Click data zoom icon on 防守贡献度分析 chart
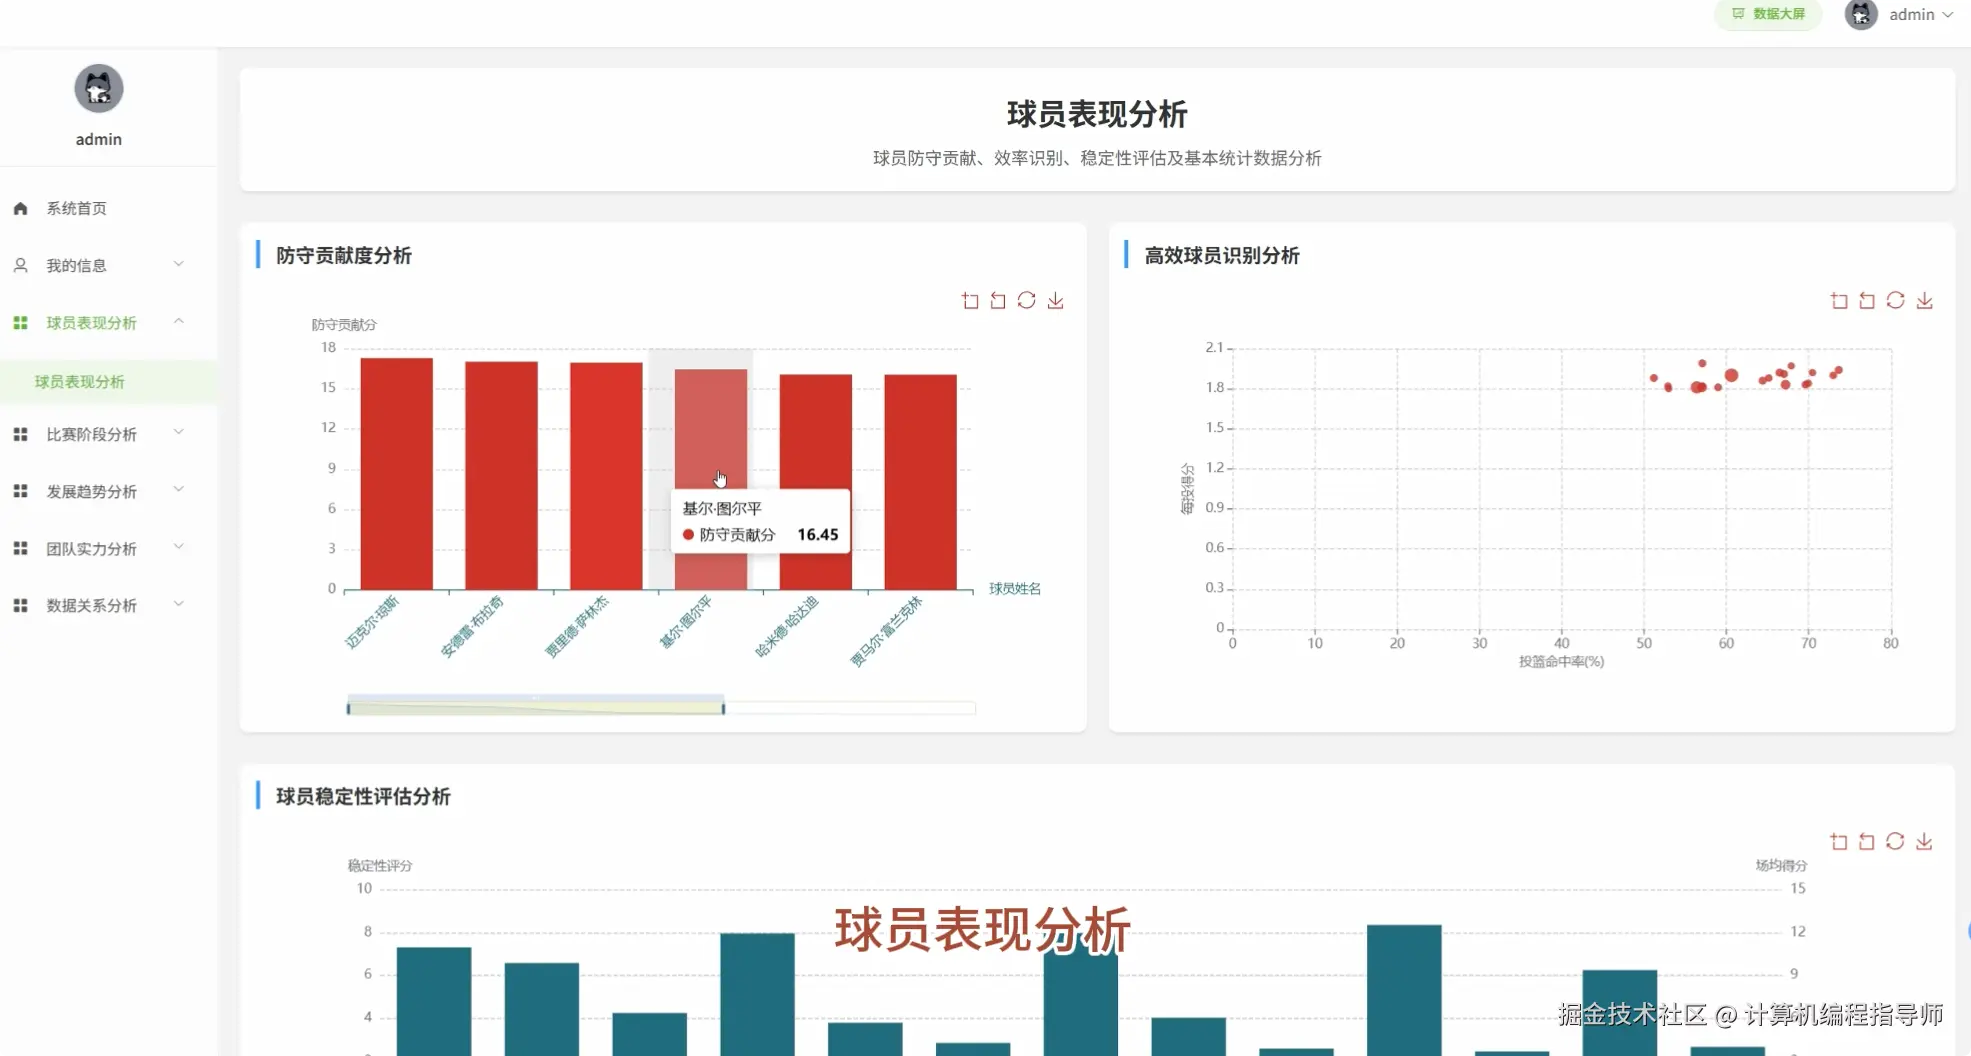Viewport: 1971px width, 1056px height. pyautogui.click(x=970, y=300)
